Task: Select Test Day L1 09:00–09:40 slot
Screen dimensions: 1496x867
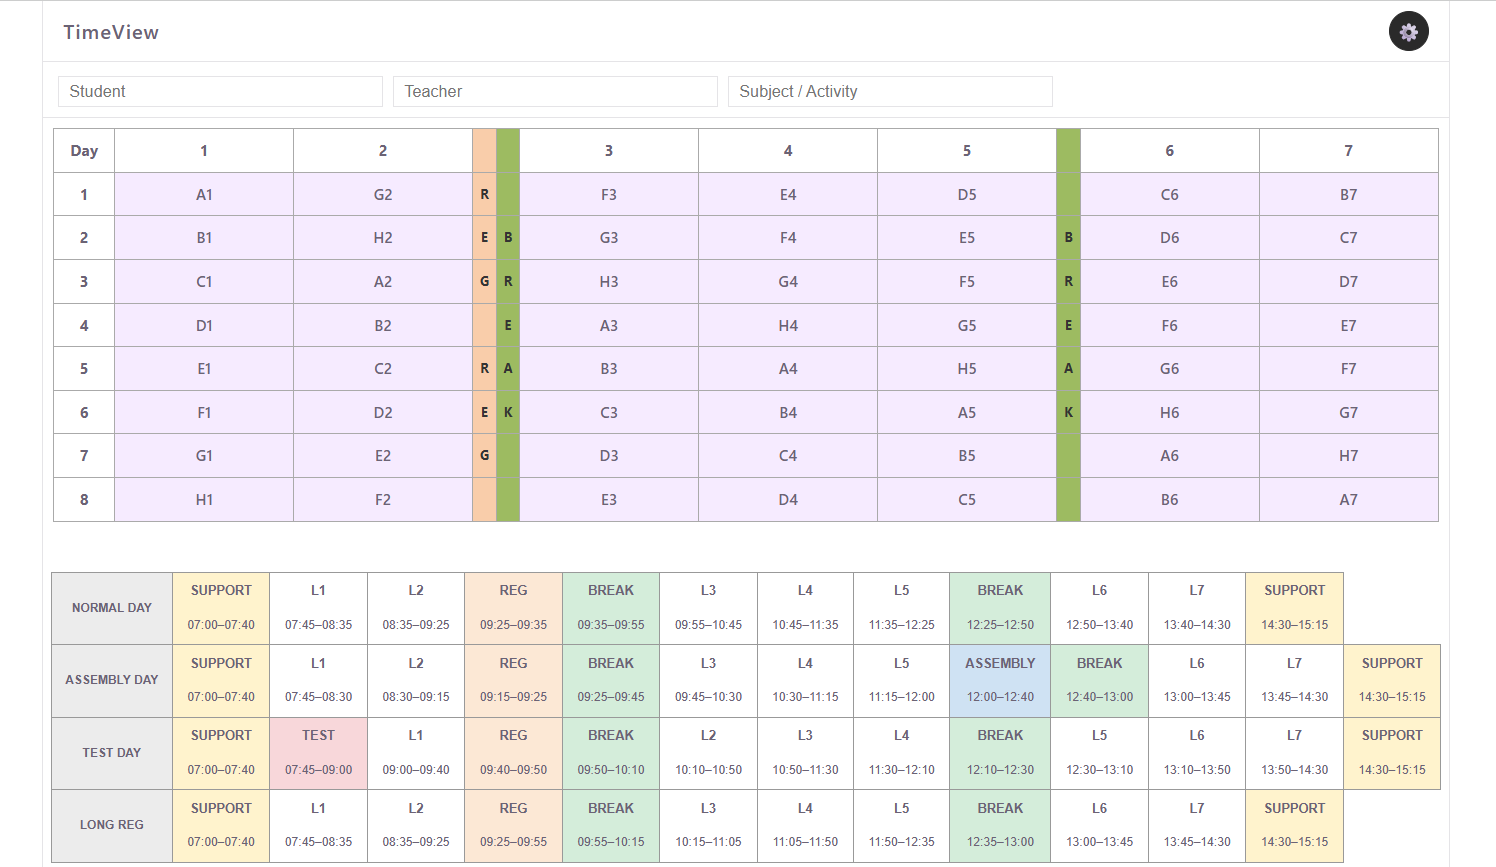Action: point(416,753)
